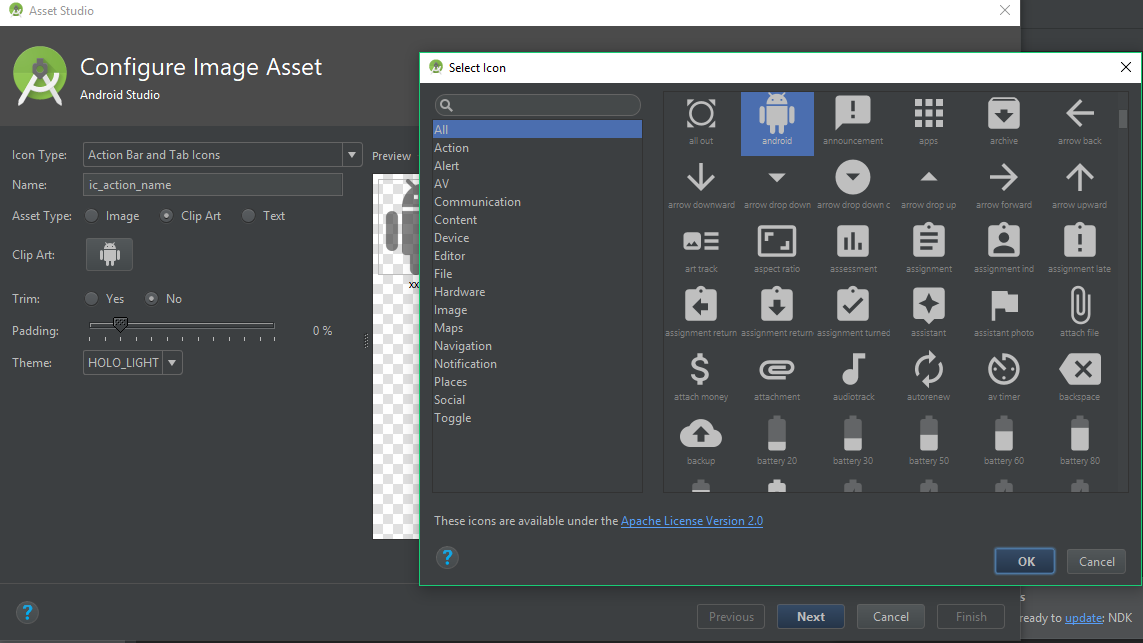Select the 'all out' icon
Screen dimensions: 1143x643
701,122
